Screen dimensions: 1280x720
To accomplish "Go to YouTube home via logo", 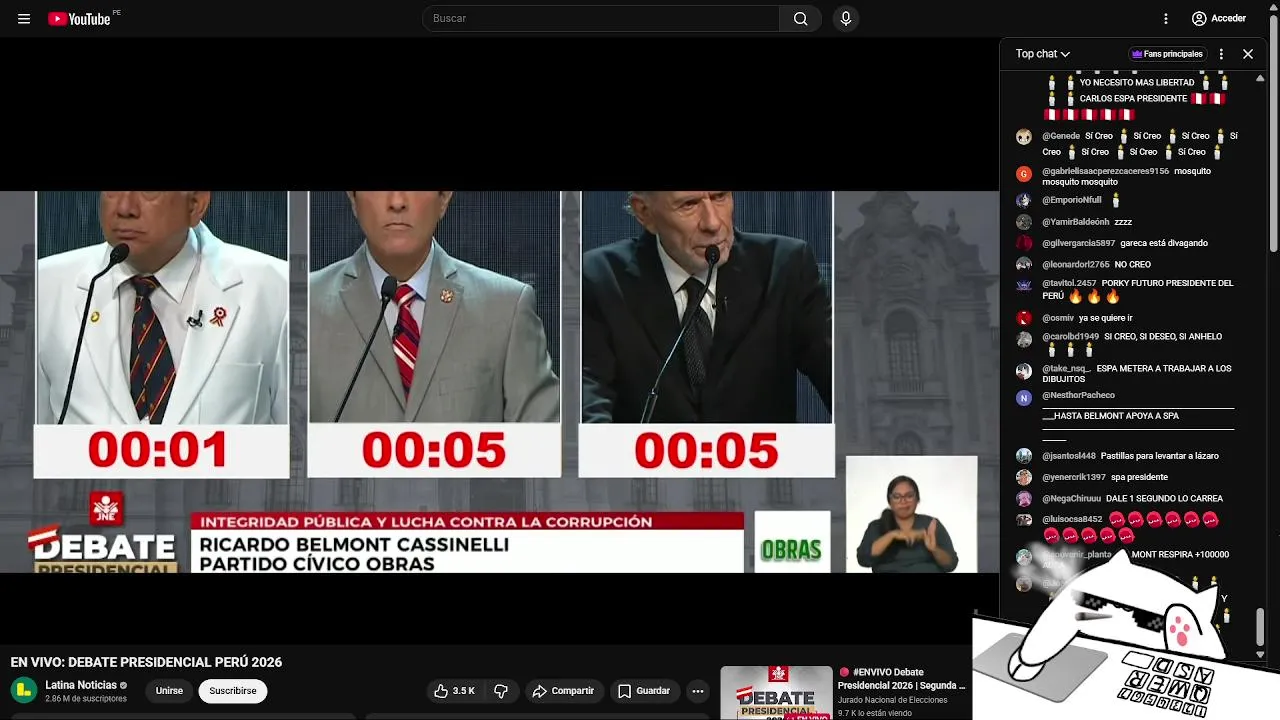I will coord(79,18).
